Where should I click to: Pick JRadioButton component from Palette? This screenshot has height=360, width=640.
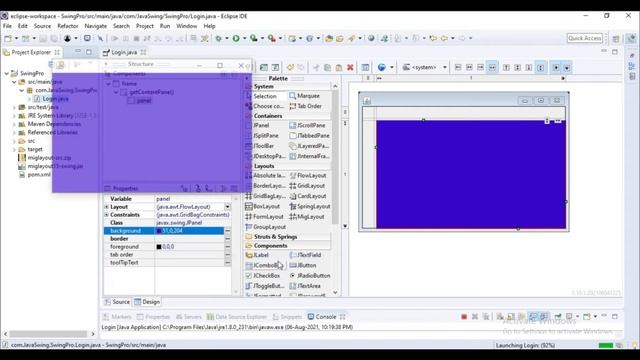click(309, 276)
